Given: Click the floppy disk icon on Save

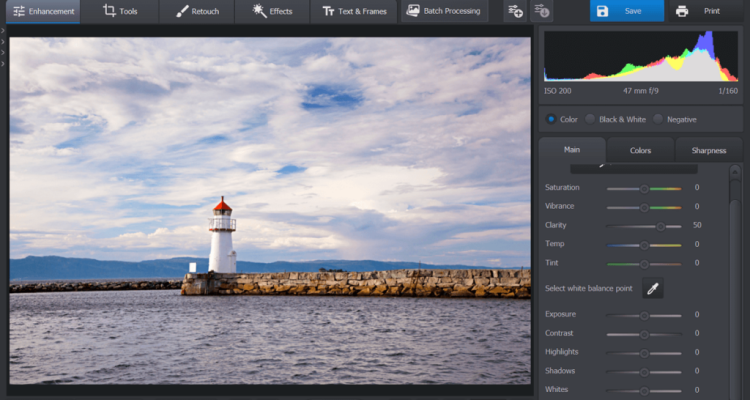Looking at the screenshot, I should tap(603, 11).
